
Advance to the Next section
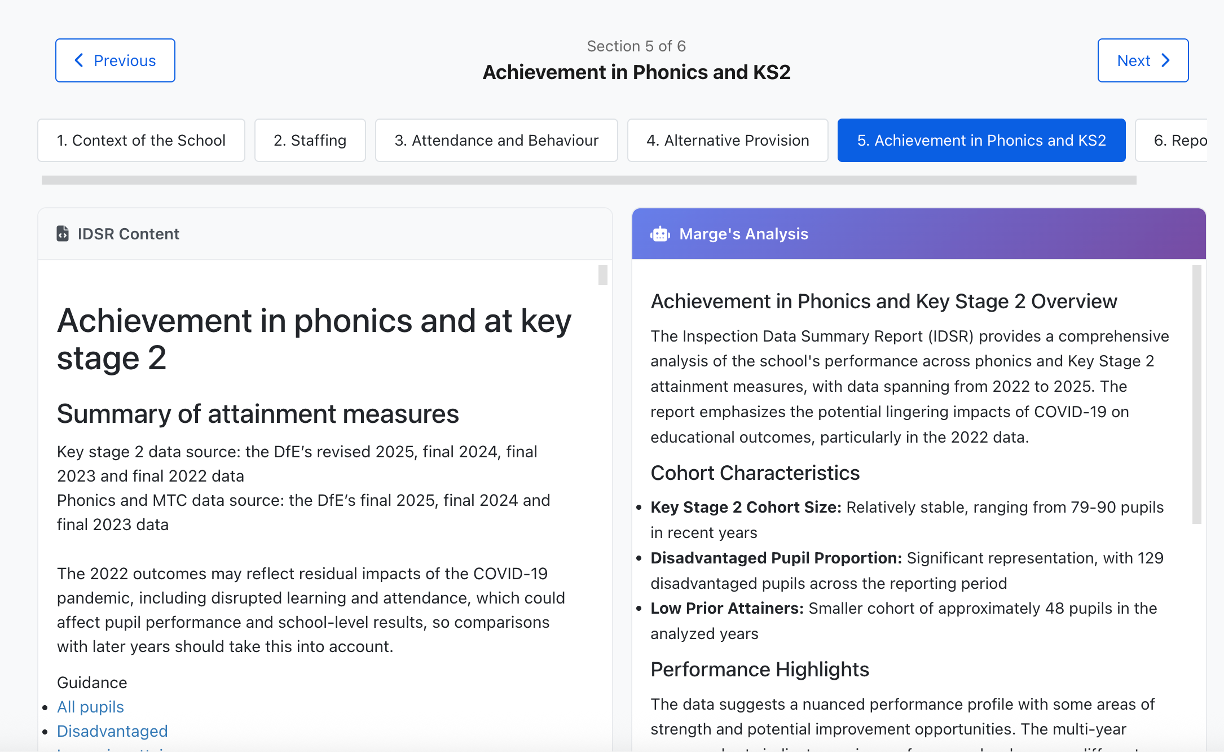(1142, 61)
